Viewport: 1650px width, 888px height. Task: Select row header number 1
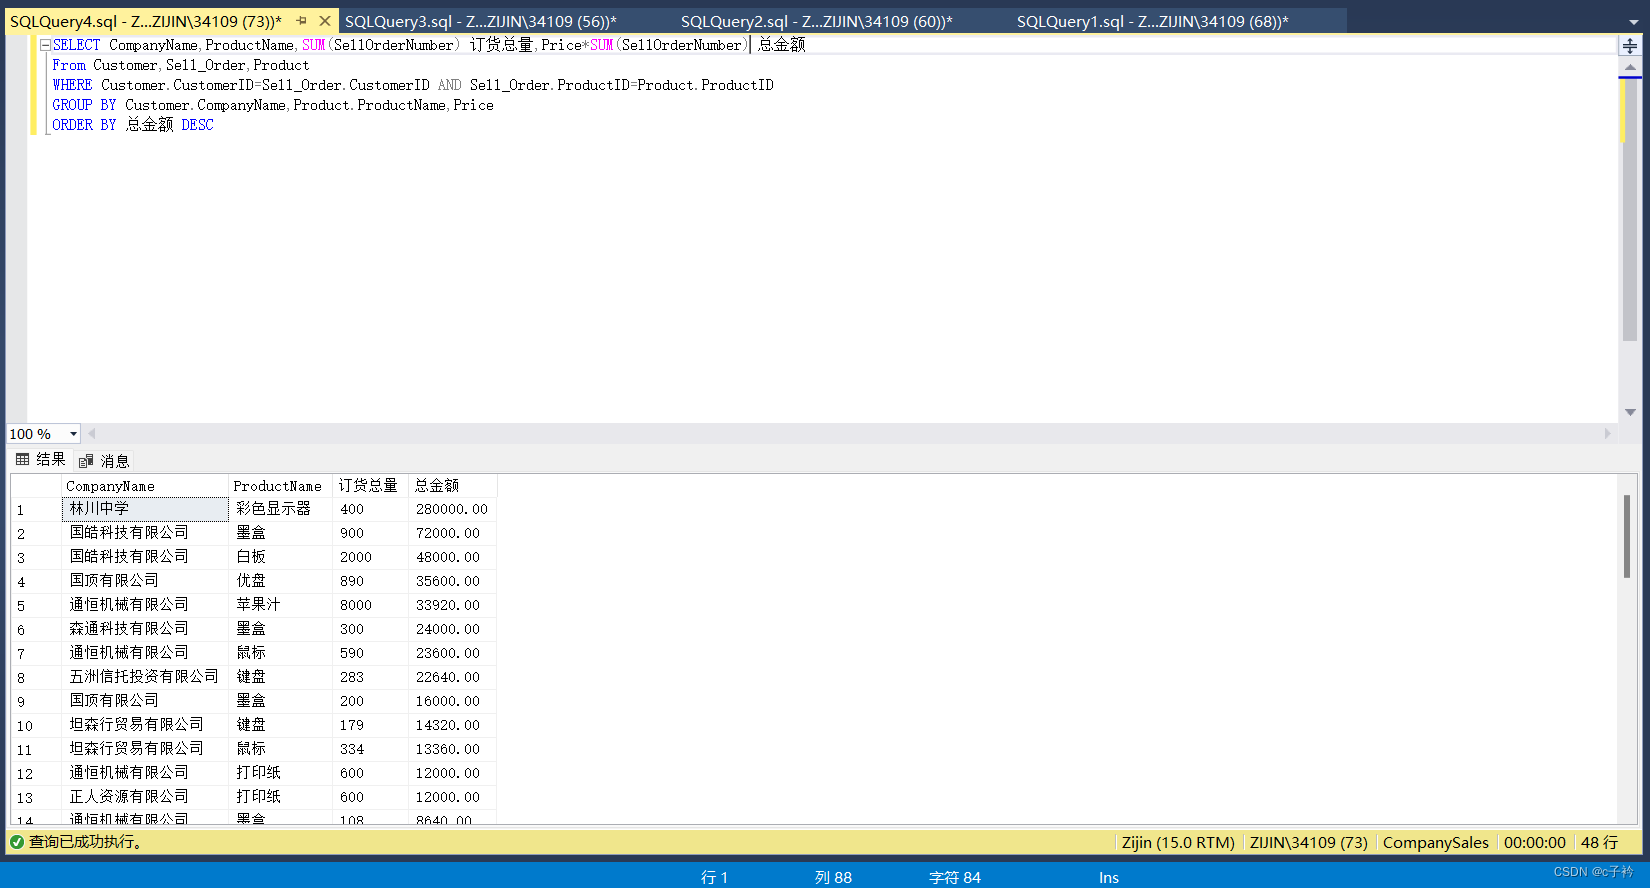point(36,510)
